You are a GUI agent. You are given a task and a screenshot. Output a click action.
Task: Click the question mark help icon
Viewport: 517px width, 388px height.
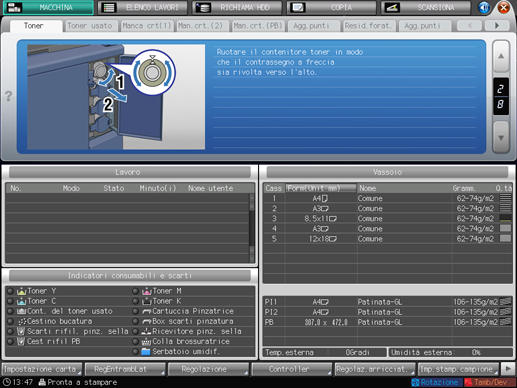click(8, 96)
